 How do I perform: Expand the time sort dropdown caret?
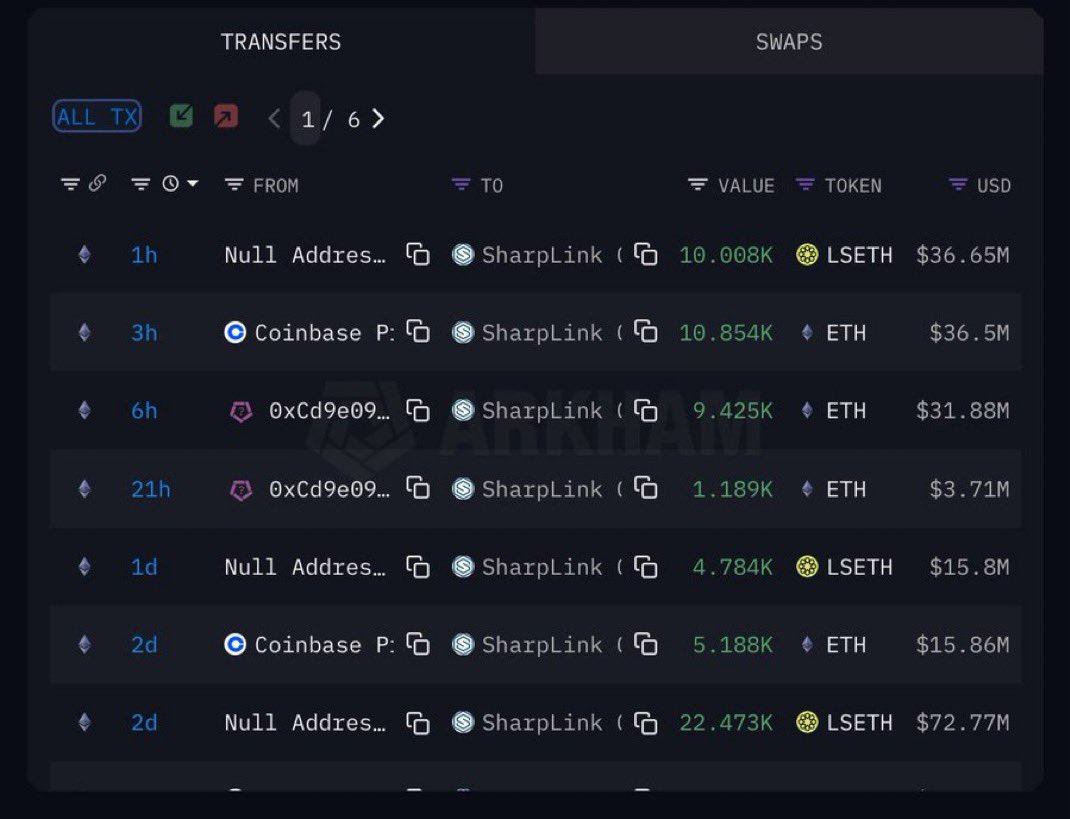click(192, 183)
